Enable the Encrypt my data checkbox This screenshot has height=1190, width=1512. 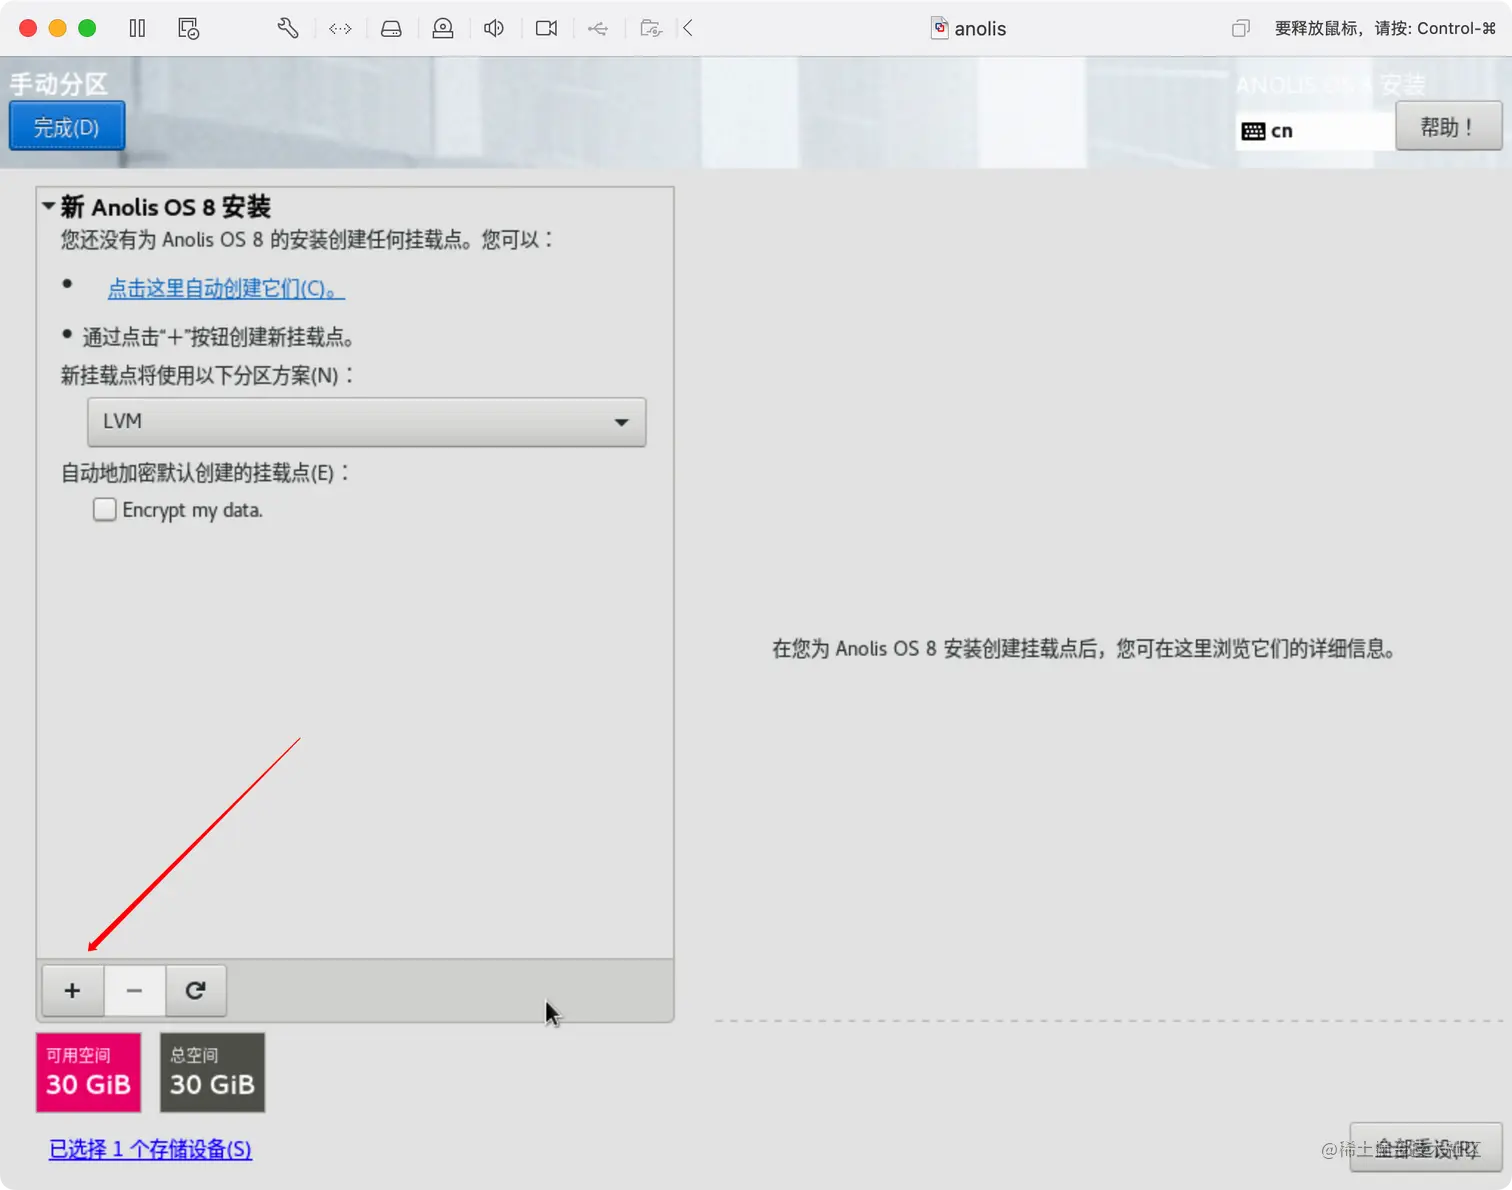tap(104, 509)
